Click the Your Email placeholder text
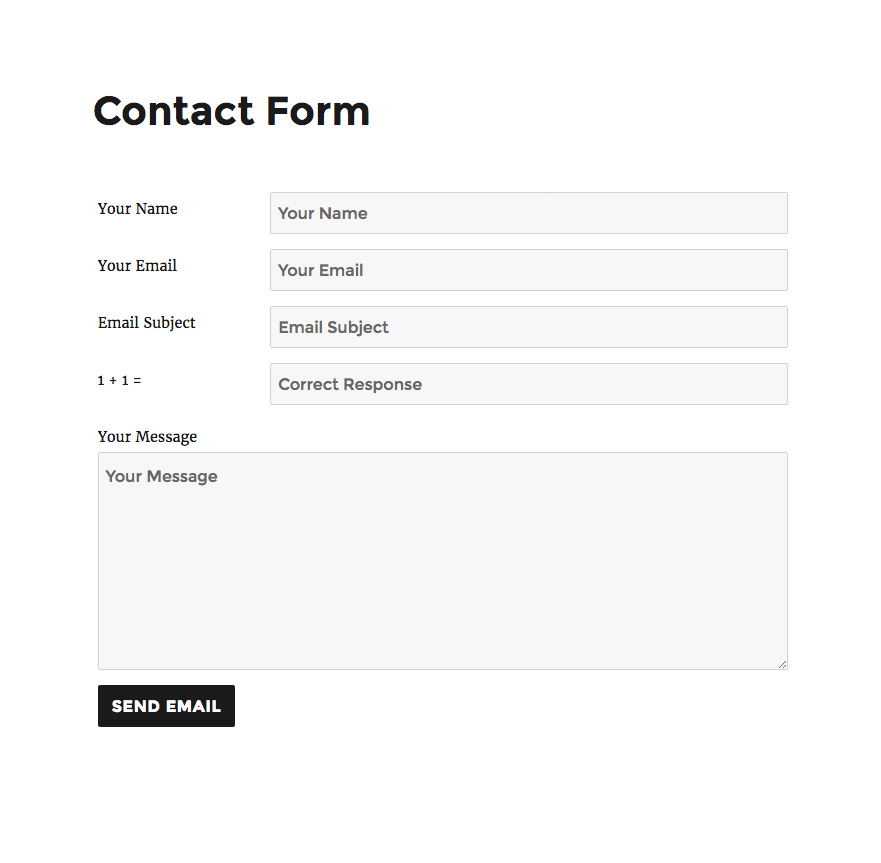The image size is (881, 863). coord(320,270)
